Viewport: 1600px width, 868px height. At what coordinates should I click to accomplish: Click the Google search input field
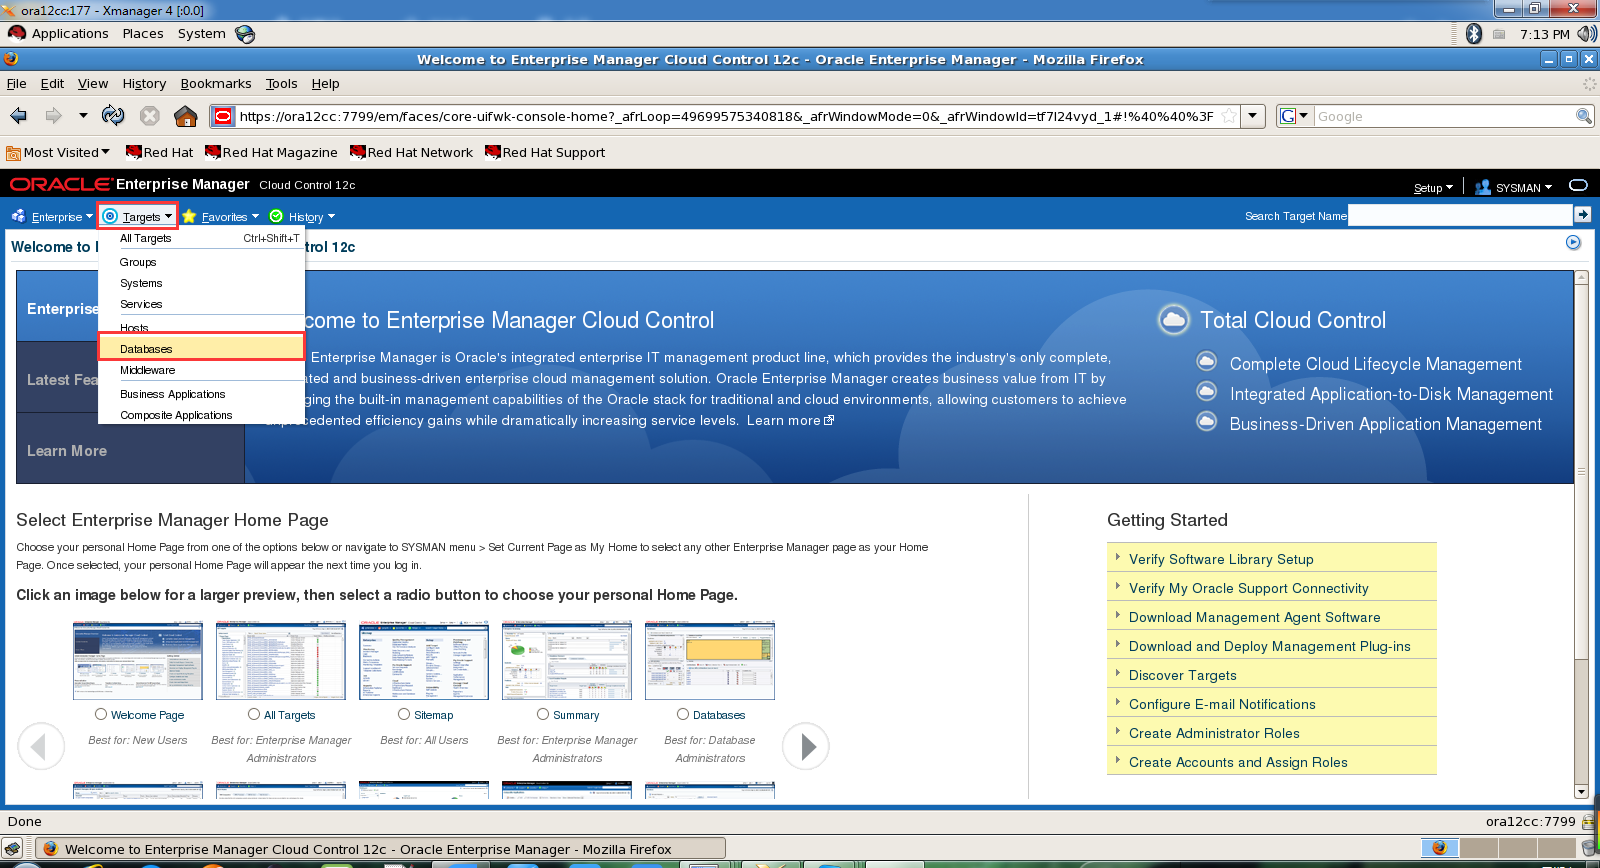click(x=1445, y=116)
